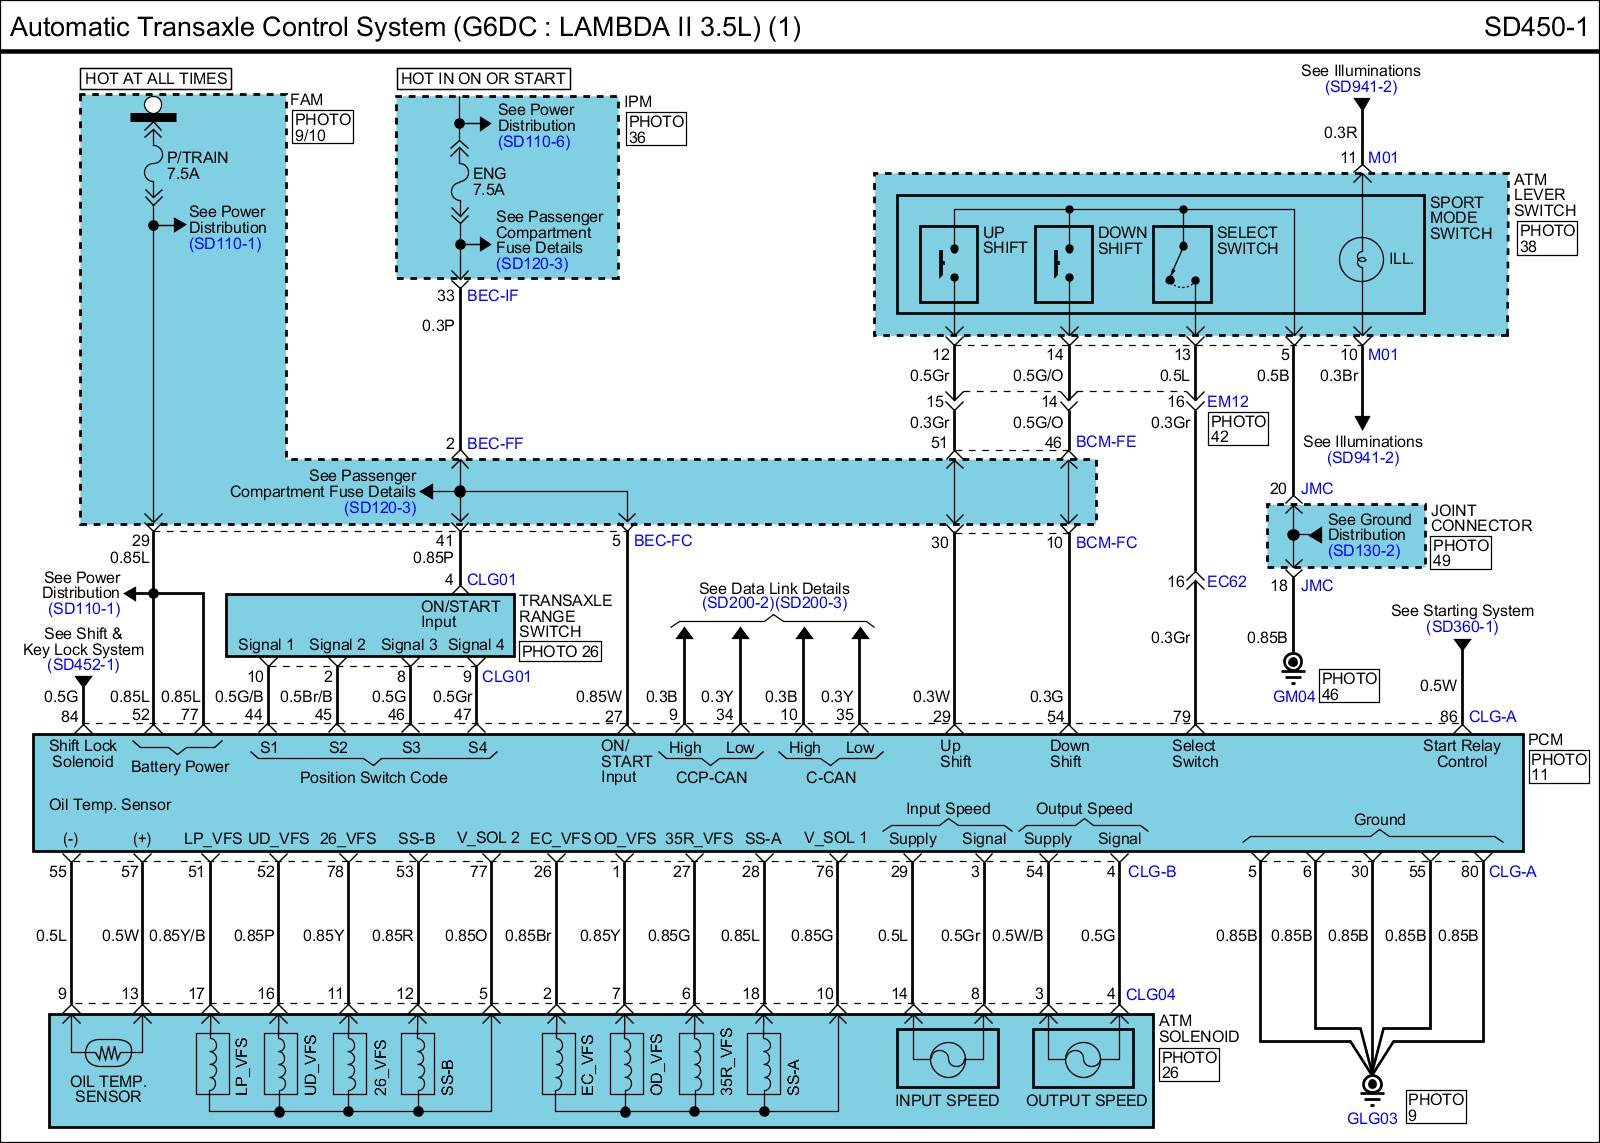This screenshot has width=1600, height=1143.
Task: Click the GM04 ground symbol
Action: pos(1293,665)
